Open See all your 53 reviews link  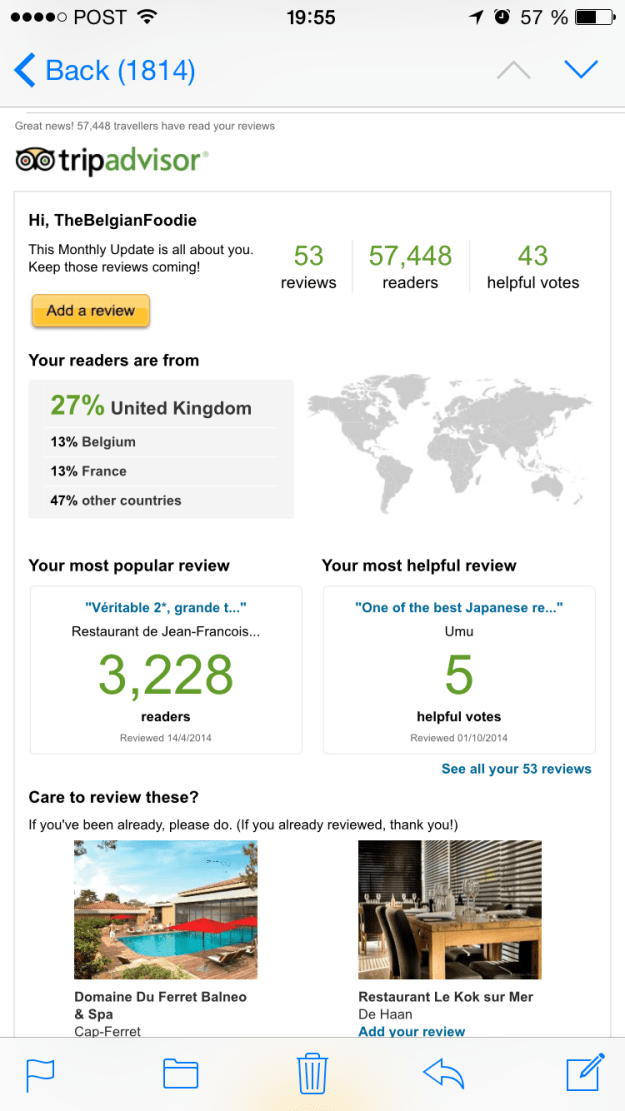tap(516, 769)
